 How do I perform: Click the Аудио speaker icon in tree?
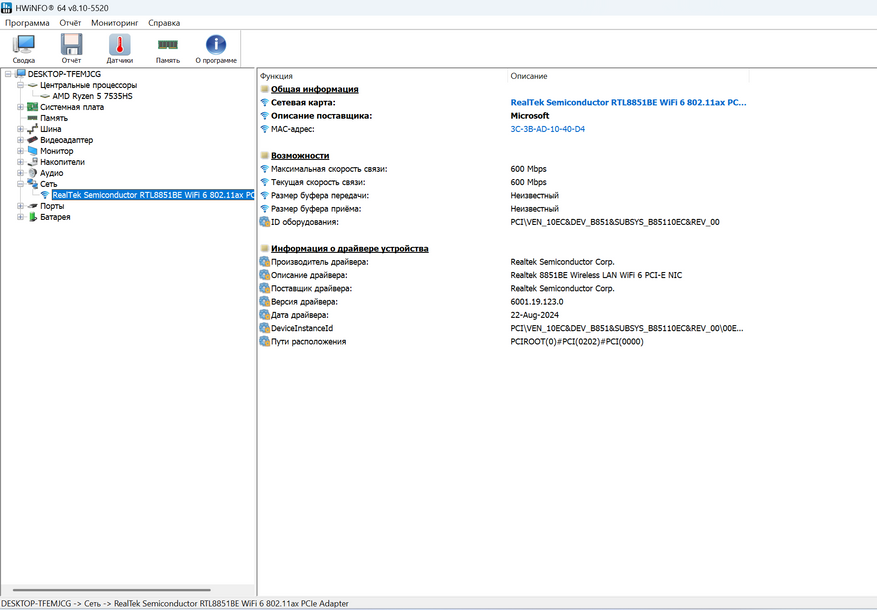click(32, 173)
